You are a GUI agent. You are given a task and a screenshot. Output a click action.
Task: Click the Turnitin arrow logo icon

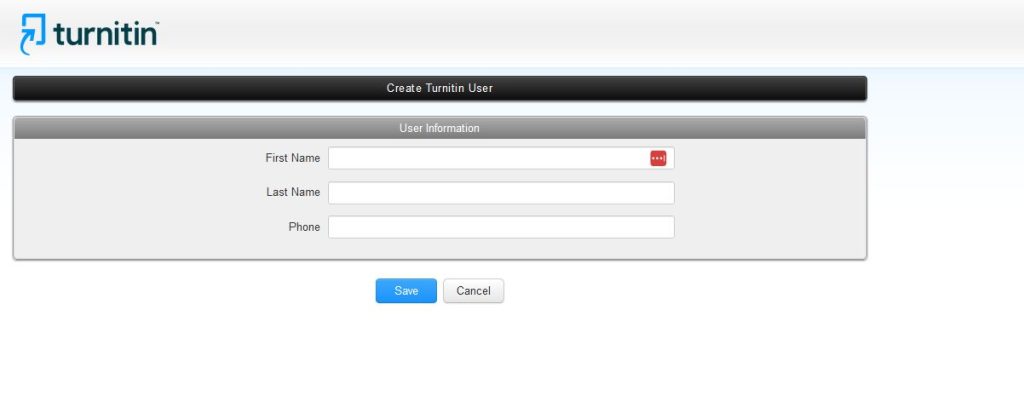[x=33, y=34]
